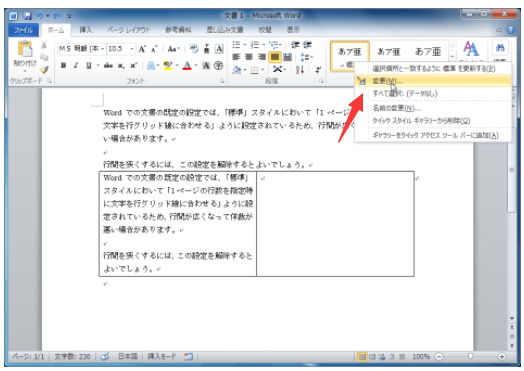Click the 100% zoom level label

click(421, 357)
